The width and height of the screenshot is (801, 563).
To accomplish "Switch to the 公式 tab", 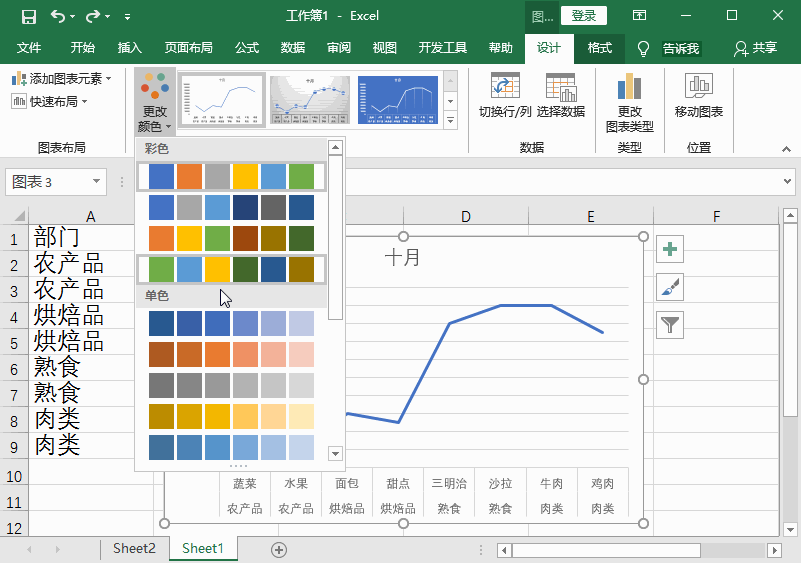I will 247,48.
